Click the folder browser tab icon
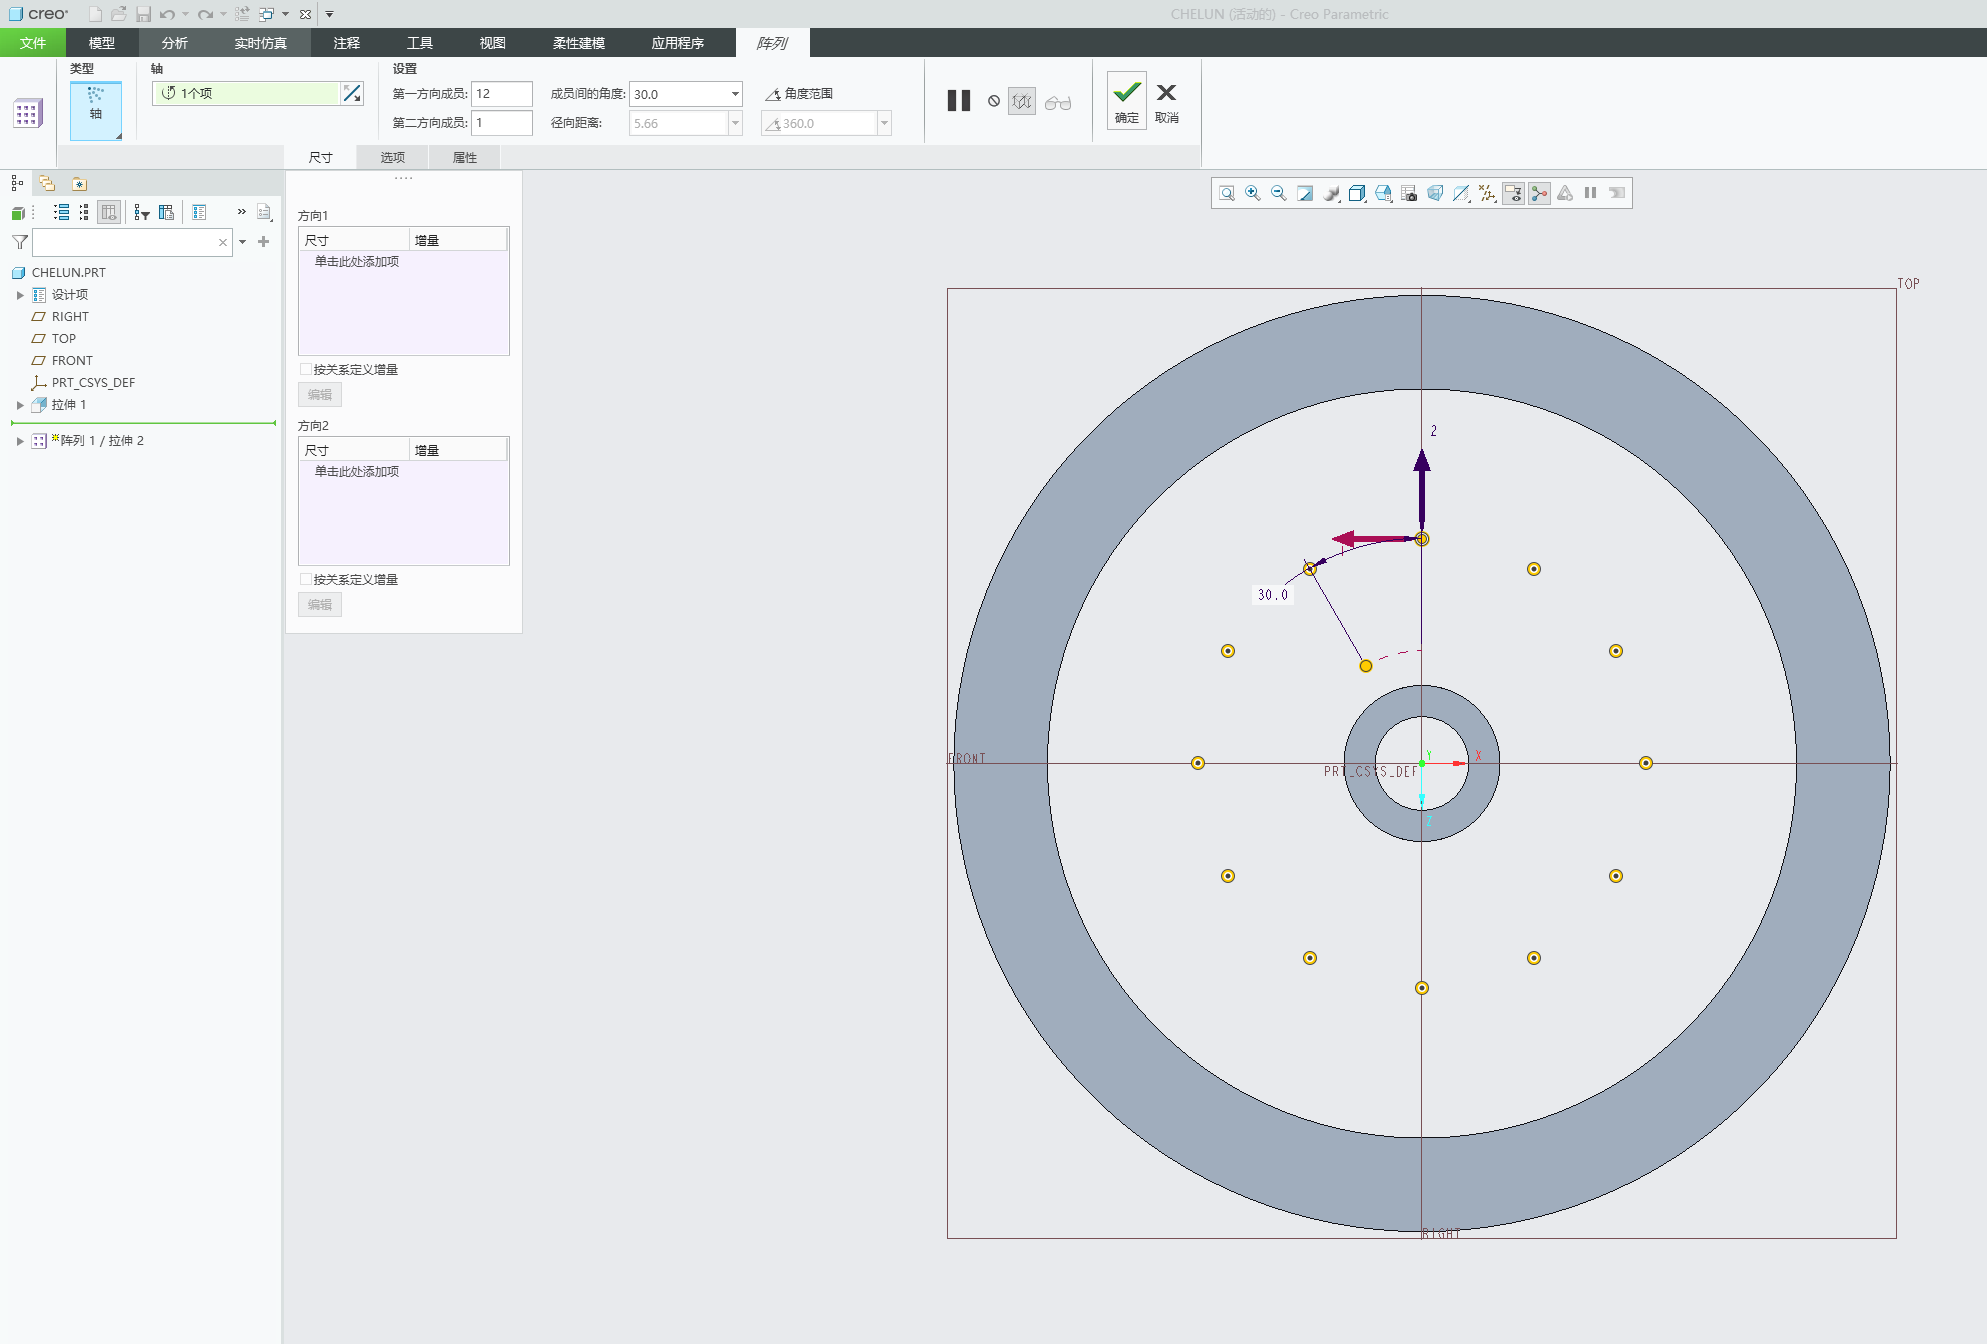The image size is (1987, 1344). [x=47, y=183]
